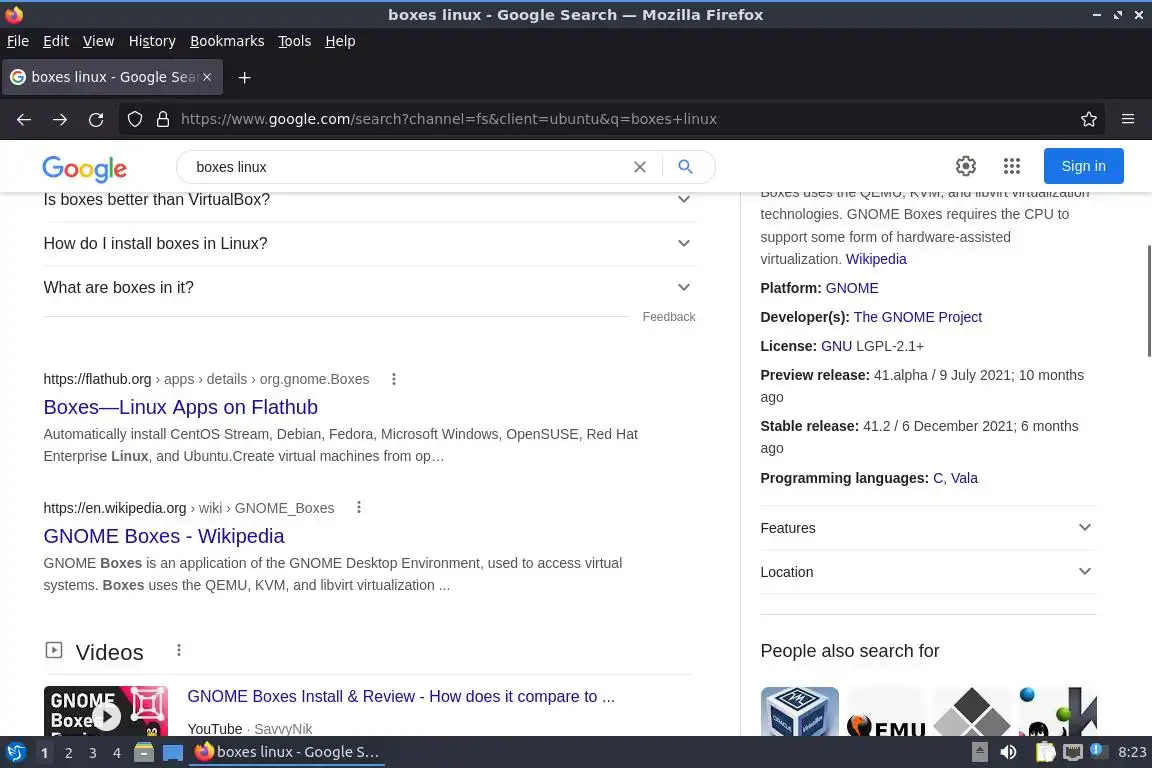1152x768 pixels.
Task: Open the GNOME platform link
Action: (x=852, y=288)
